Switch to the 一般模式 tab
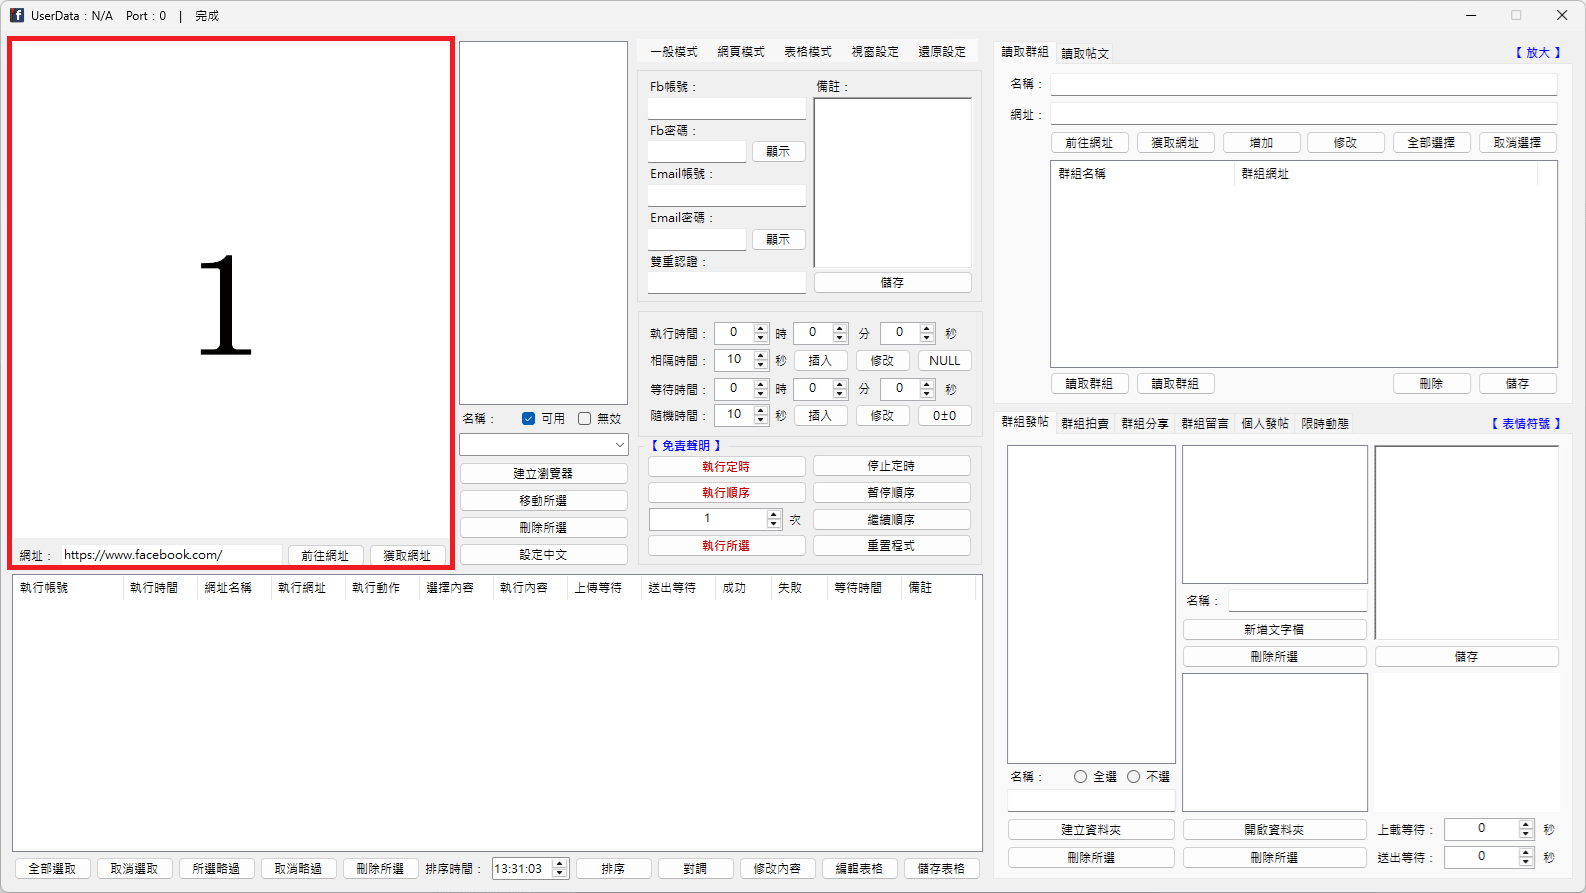Image resolution: width=1586 pixels, height=893 pixels. tap(674, 52)
